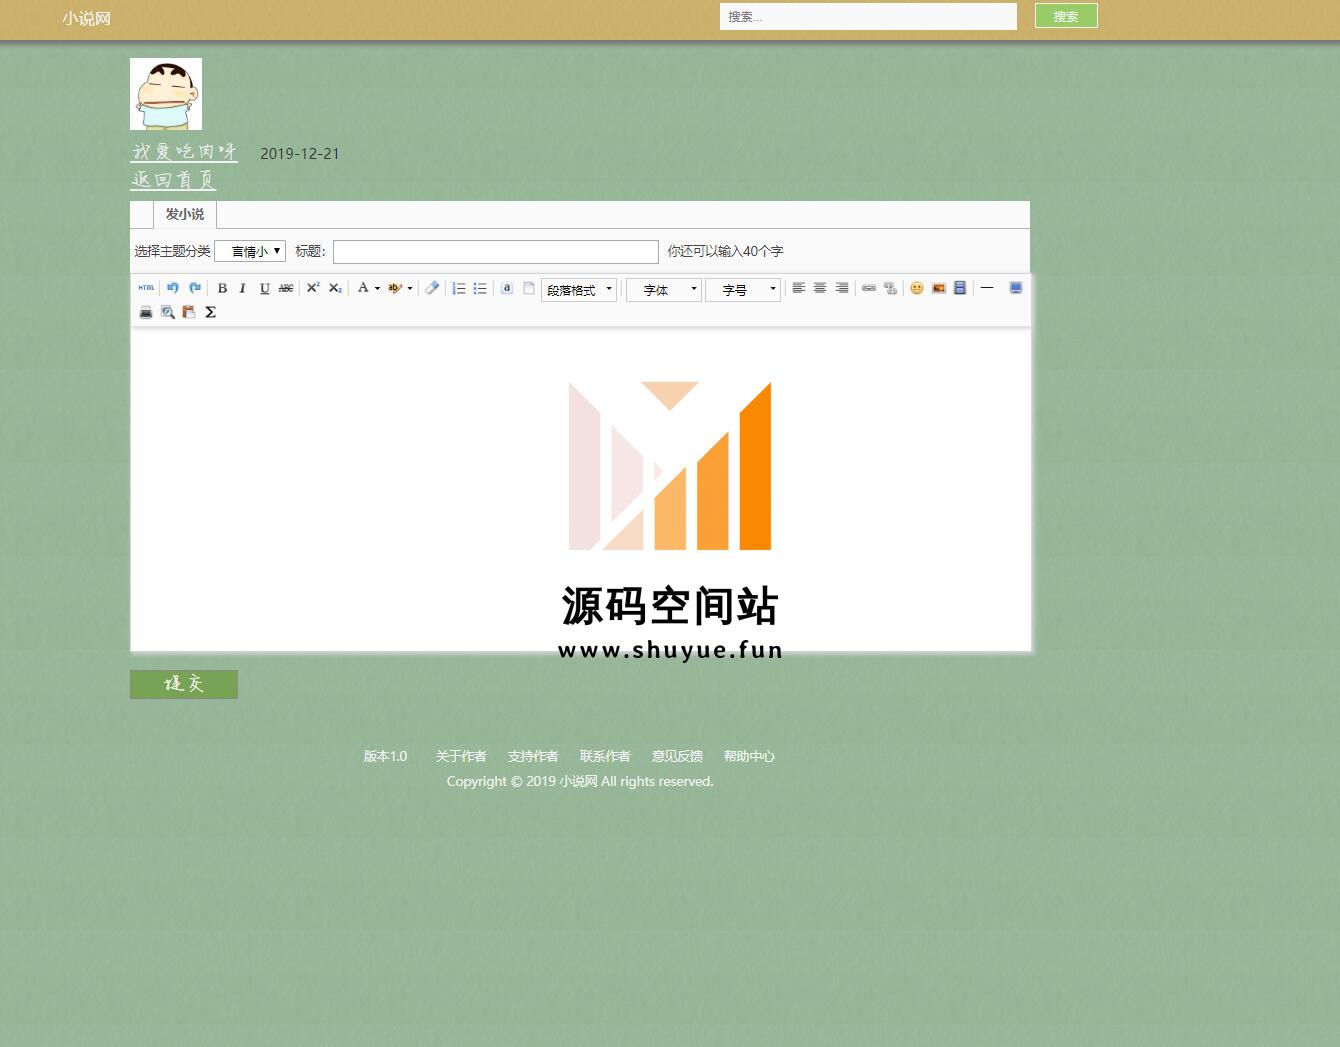
Task: Align text right
Action: 842,288
